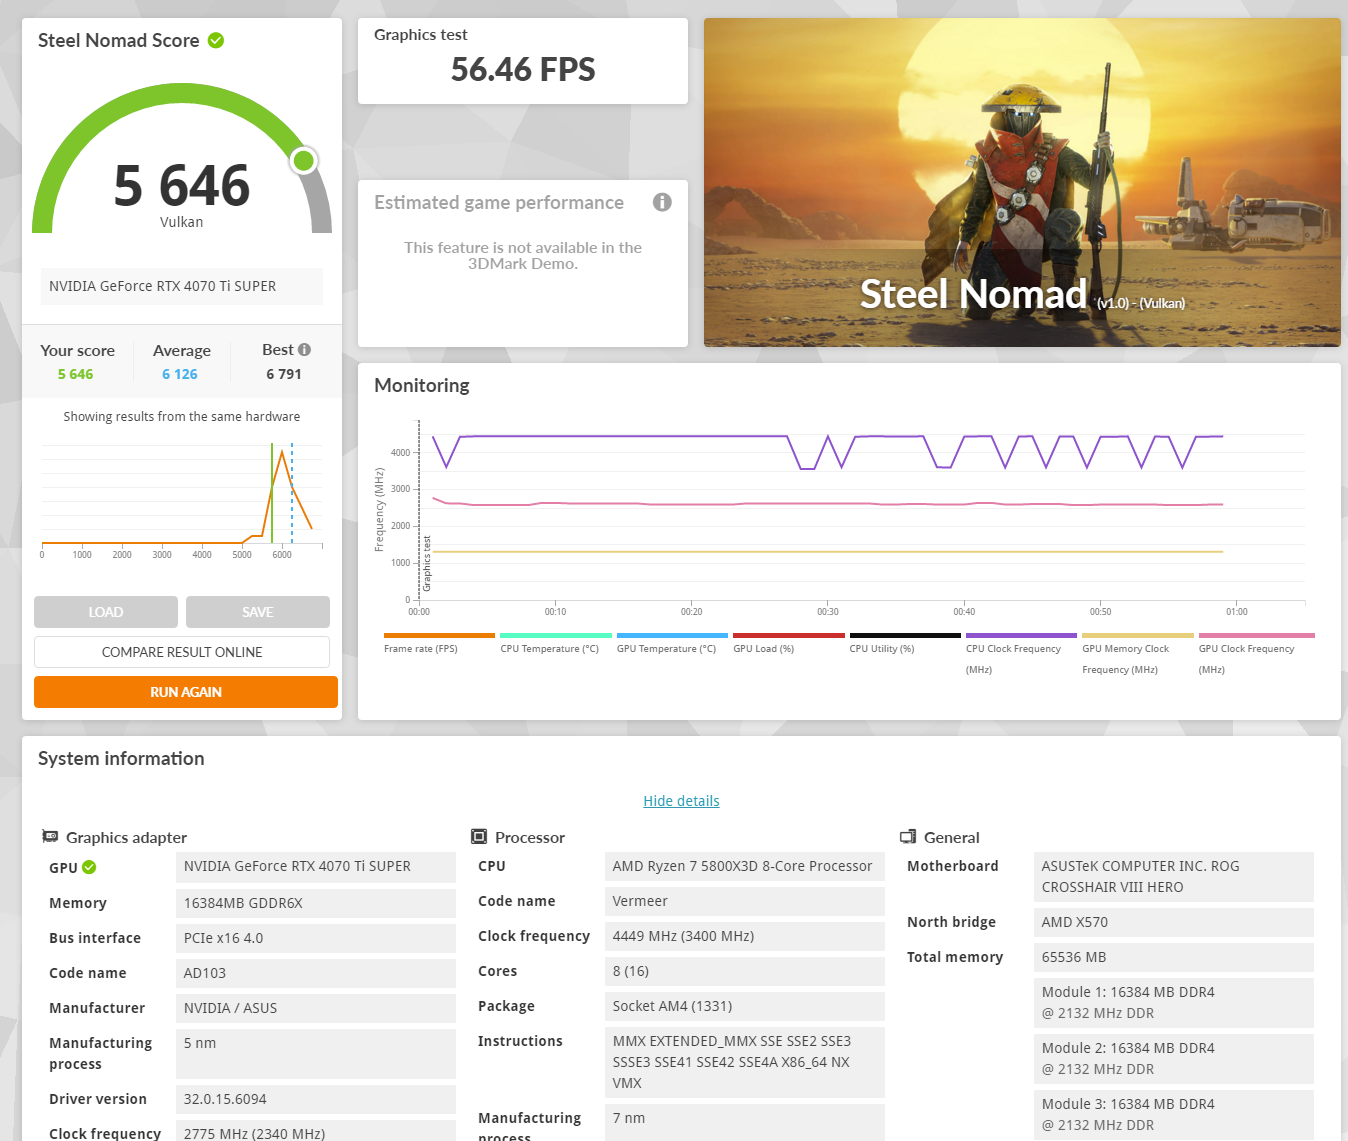Start the benchmark with RUN AGAIN
Image resolution: width=1348 pixels, height=1141 pixels.
186,692
